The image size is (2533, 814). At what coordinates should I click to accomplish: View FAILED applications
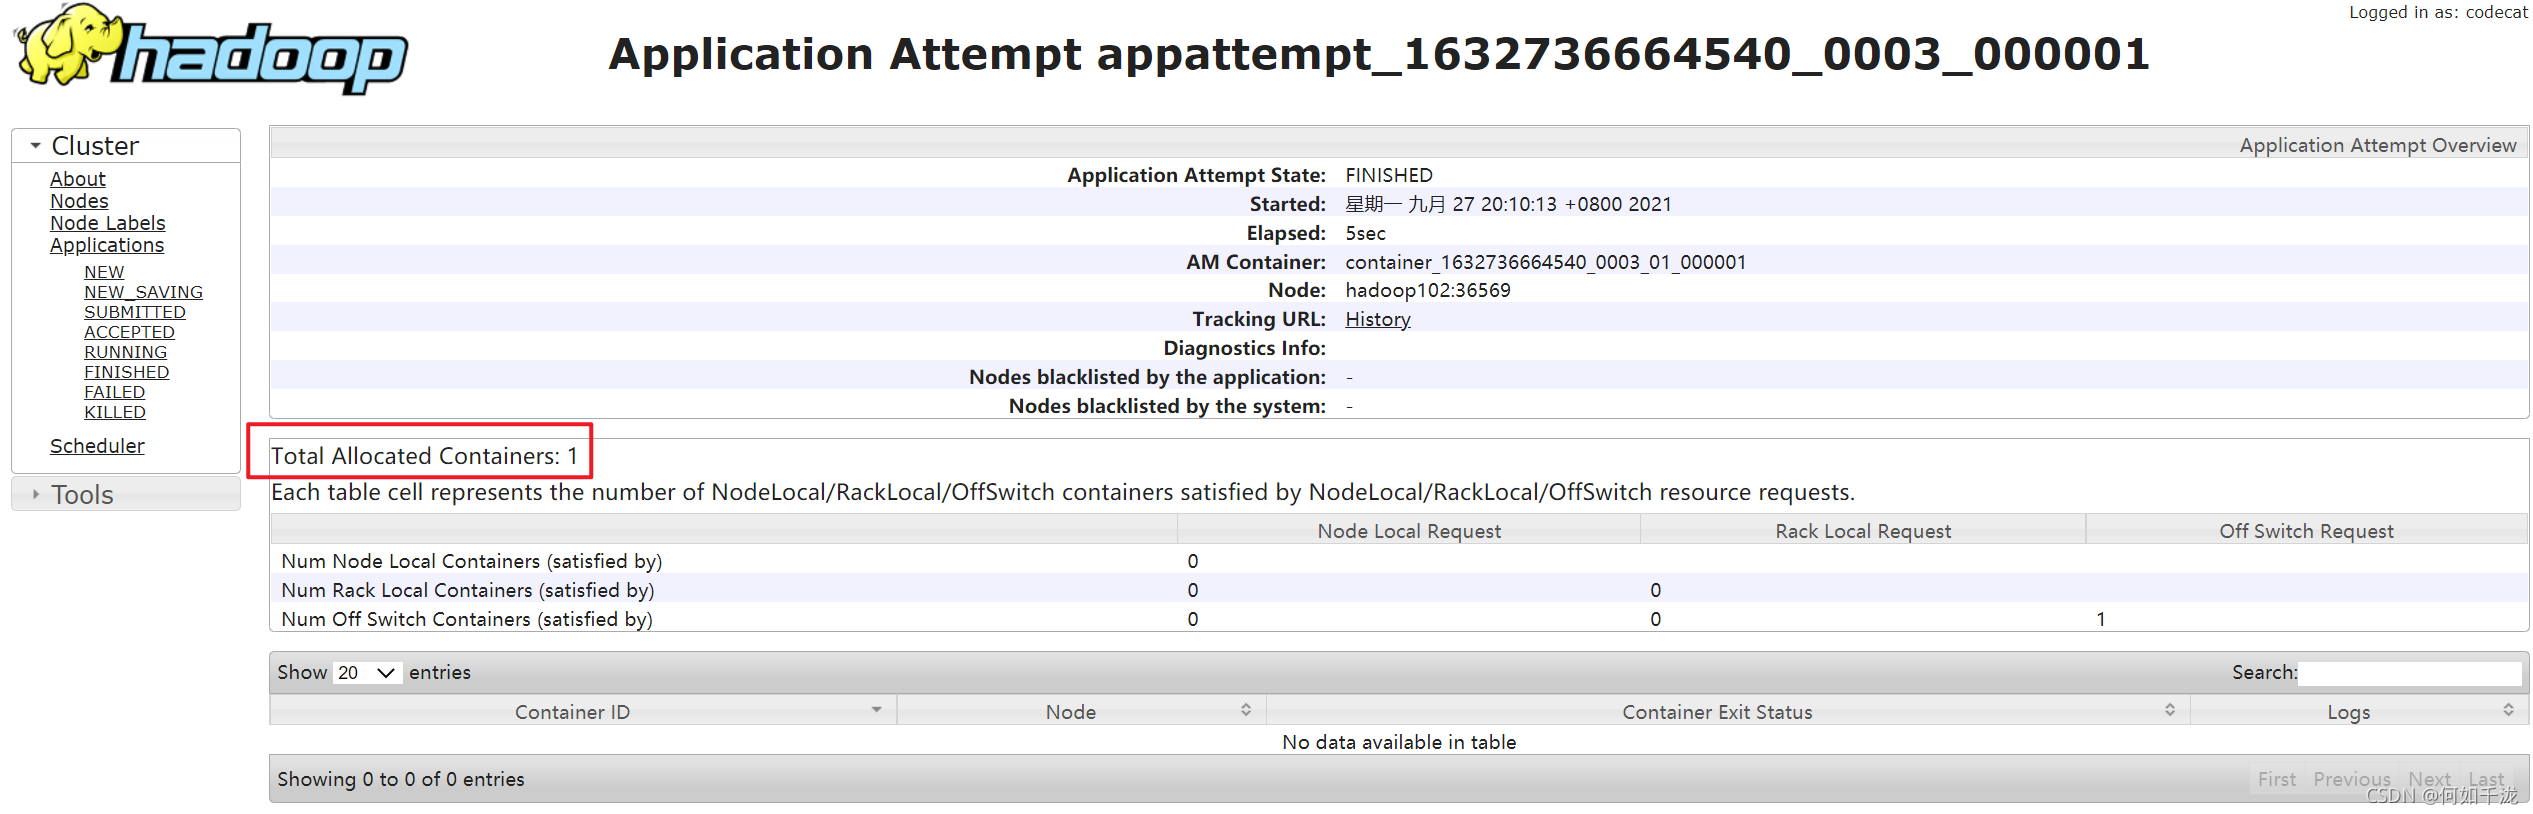114,392
